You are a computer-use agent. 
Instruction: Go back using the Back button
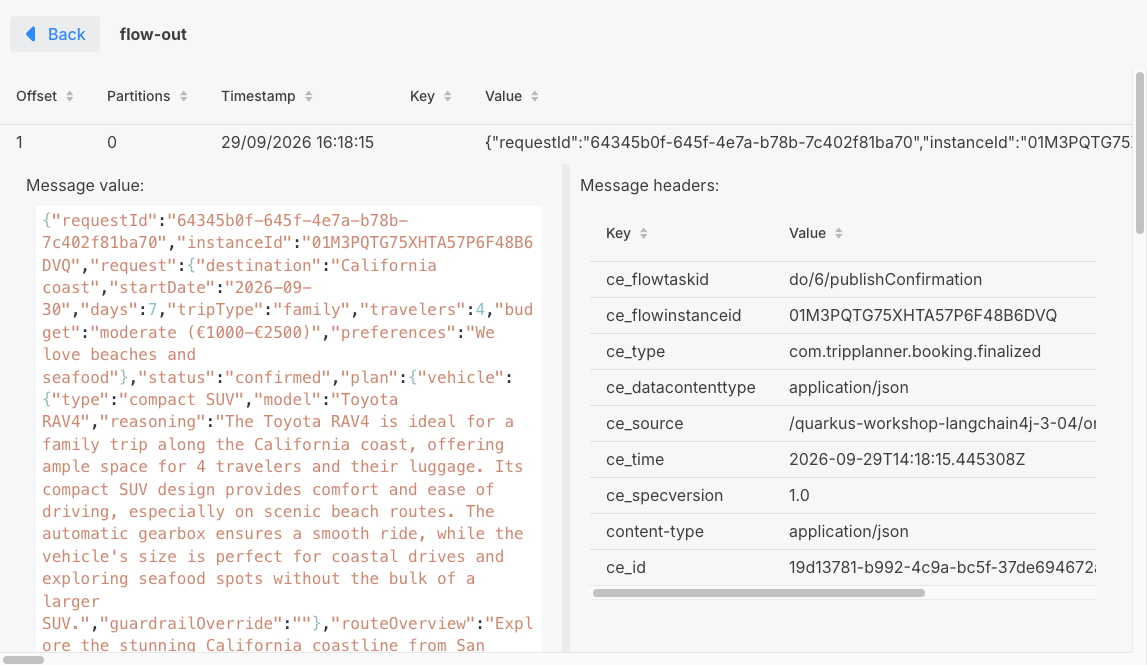coord(55,34)
